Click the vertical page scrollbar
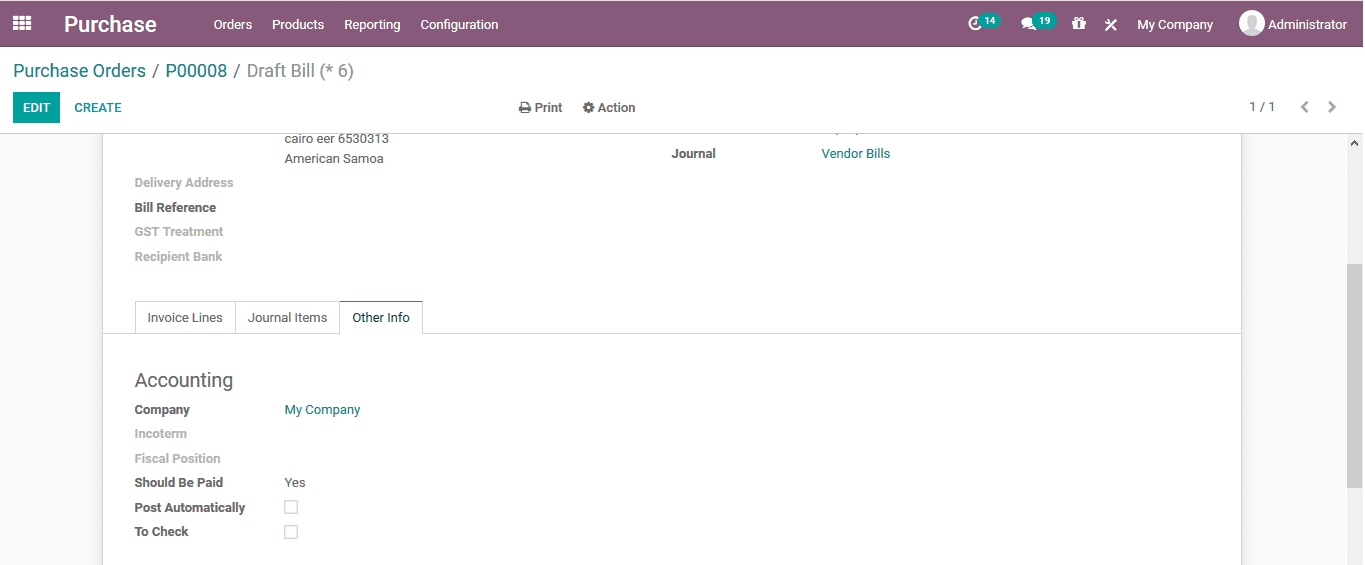 click(1354, 375)
